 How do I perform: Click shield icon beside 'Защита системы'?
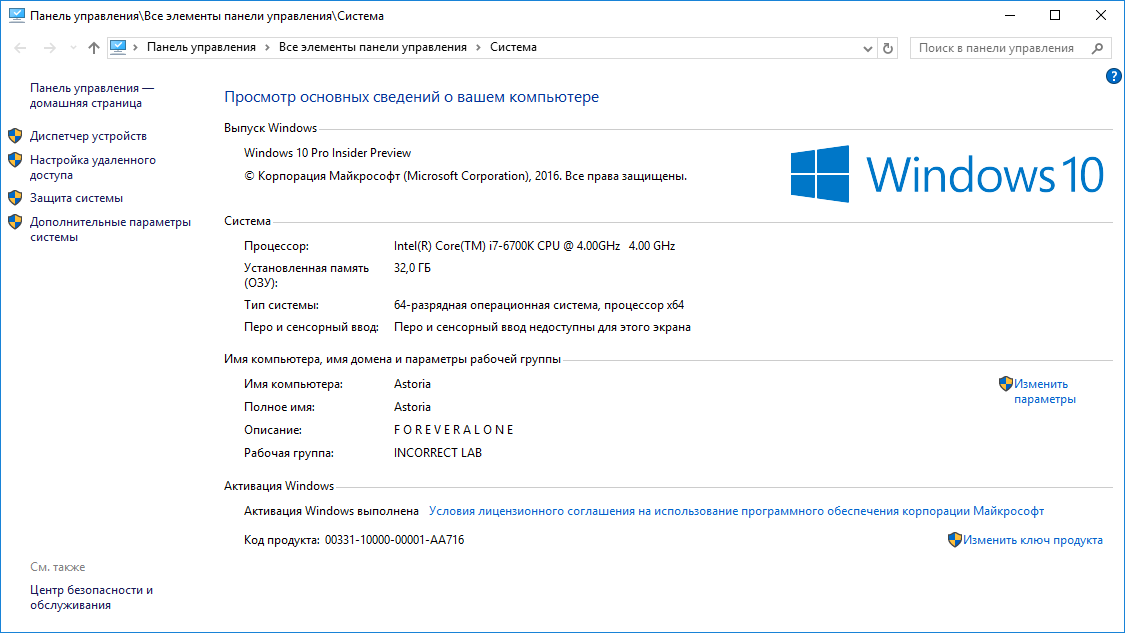coord(15,197)
